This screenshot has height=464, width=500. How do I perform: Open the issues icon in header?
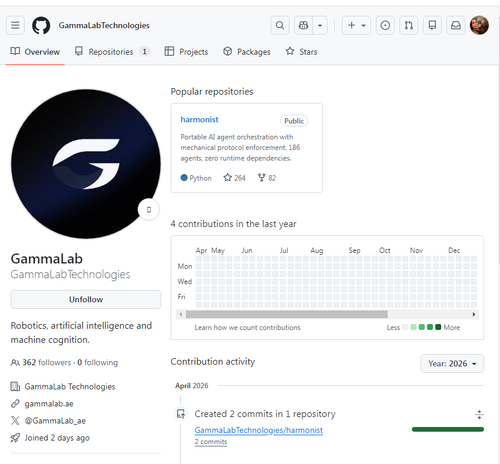click(385, 25)
